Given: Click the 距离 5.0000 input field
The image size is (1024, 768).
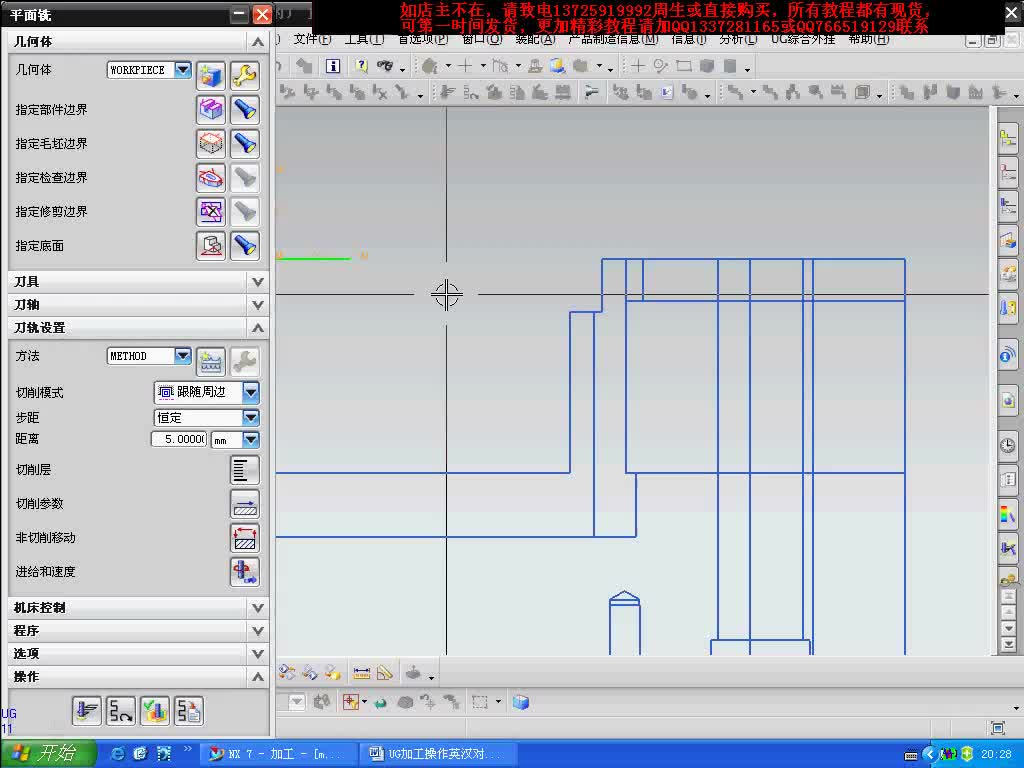Looking at the screenshot, I should click(179, 440).
